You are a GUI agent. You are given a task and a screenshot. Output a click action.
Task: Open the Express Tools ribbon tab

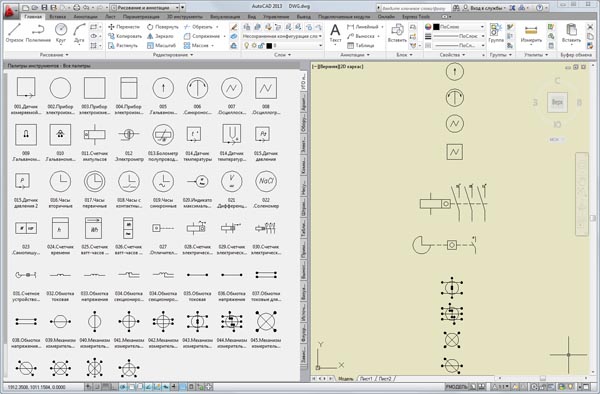pyautogui.click(x=416, y=17)
